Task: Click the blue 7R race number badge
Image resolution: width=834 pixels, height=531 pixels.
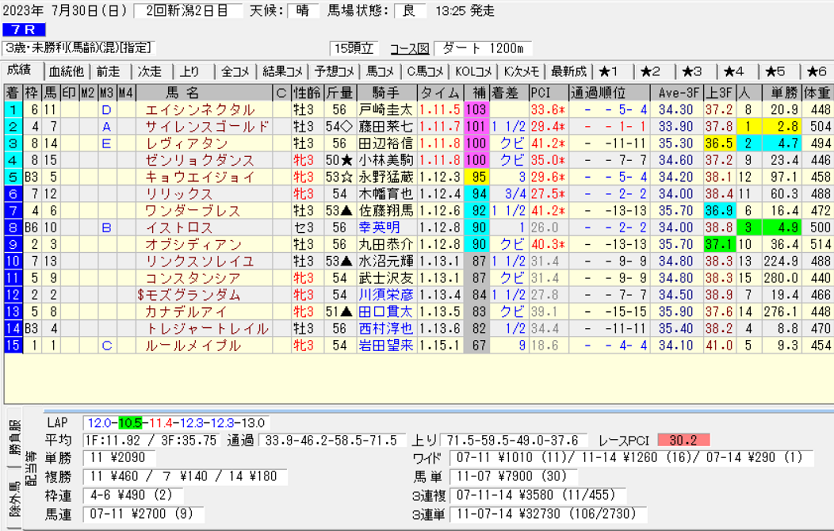Action: click(x=21, y=29)
